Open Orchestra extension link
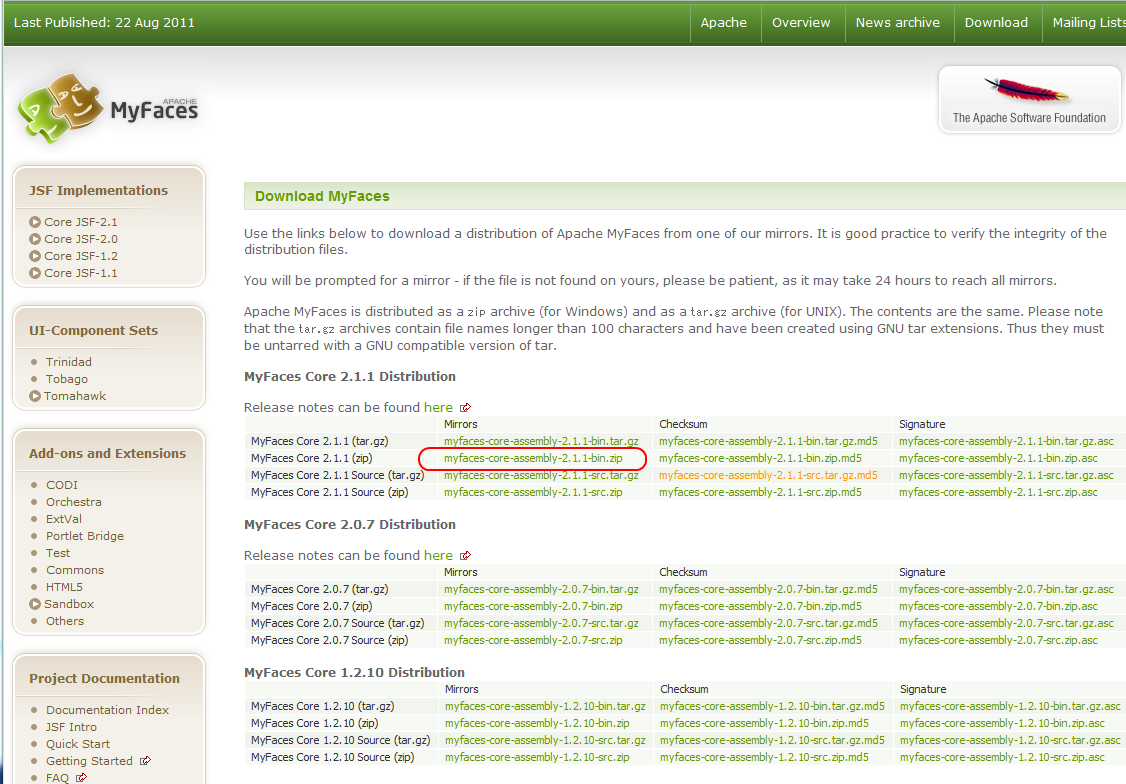The height and width of the screenshot is (784, 1126). click(74, 503)
